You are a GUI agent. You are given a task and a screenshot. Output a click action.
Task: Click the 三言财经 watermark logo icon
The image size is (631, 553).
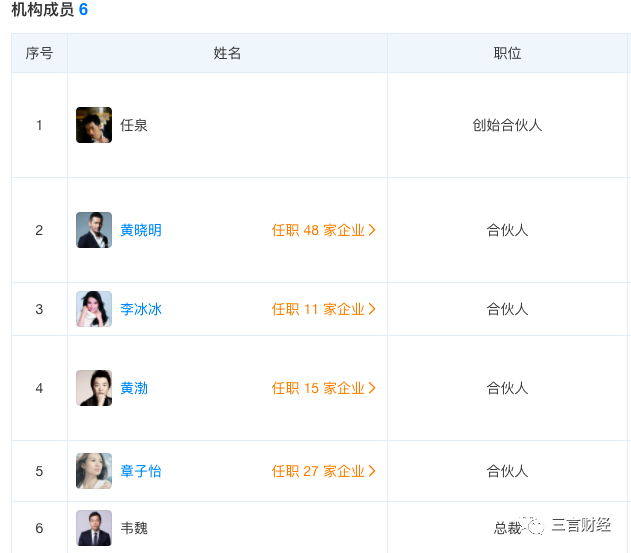click(536, 525)
